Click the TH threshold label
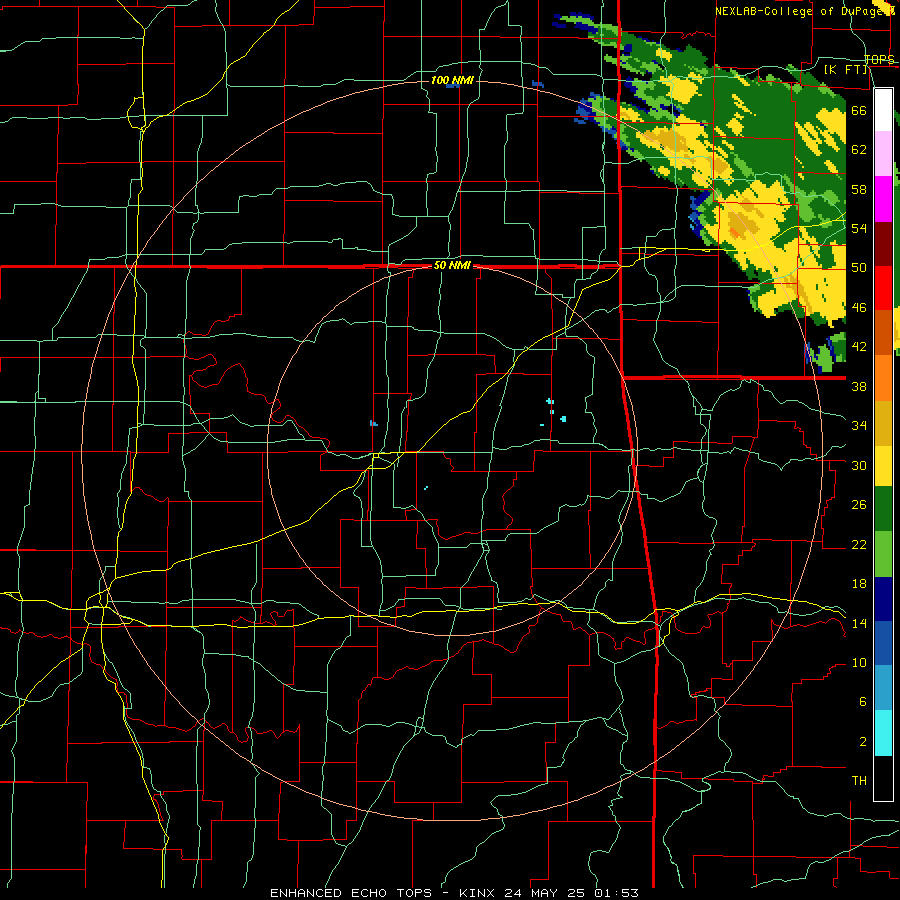 tap(859, 781)
